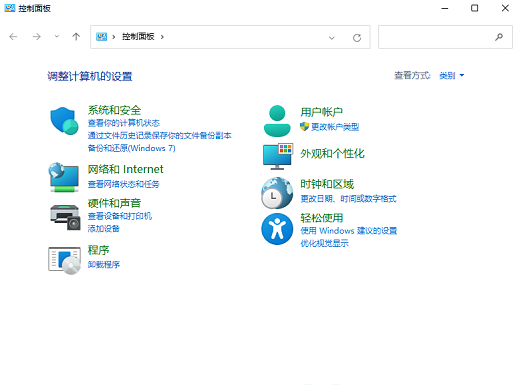Image resolution: width=520 pixels, height=386 pixels.
Task: Open the 系统和安全 category heading
Action: click(x=114, y=110)
